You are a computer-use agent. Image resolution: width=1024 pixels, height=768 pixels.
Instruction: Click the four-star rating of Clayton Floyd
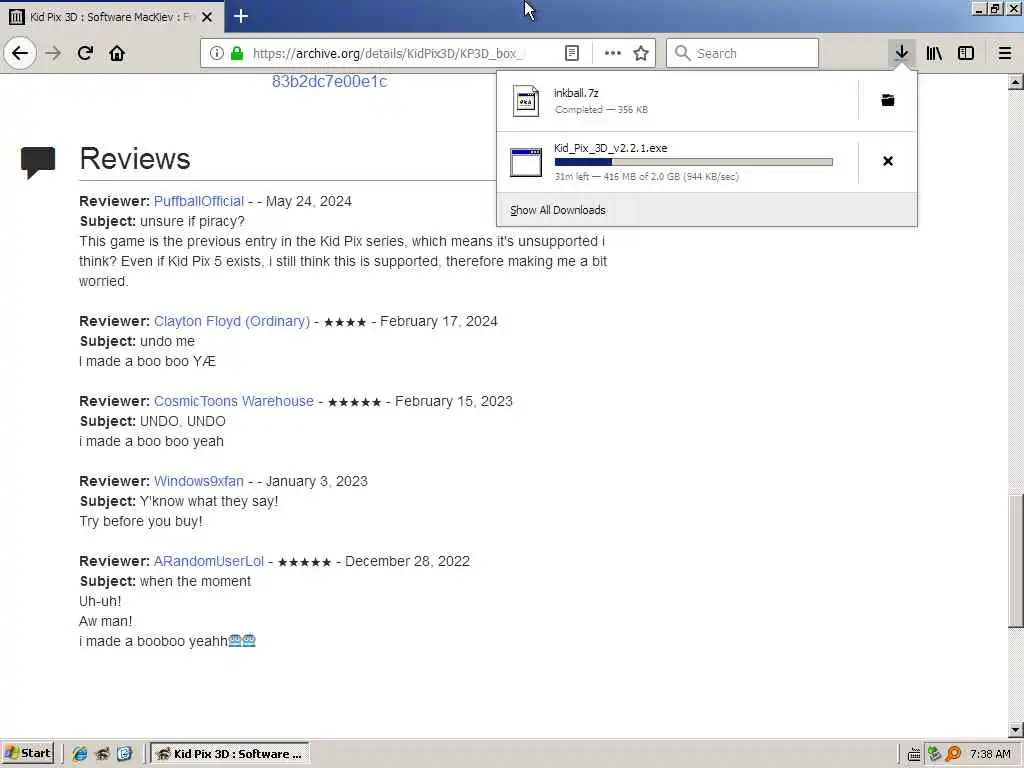[345, 322]
